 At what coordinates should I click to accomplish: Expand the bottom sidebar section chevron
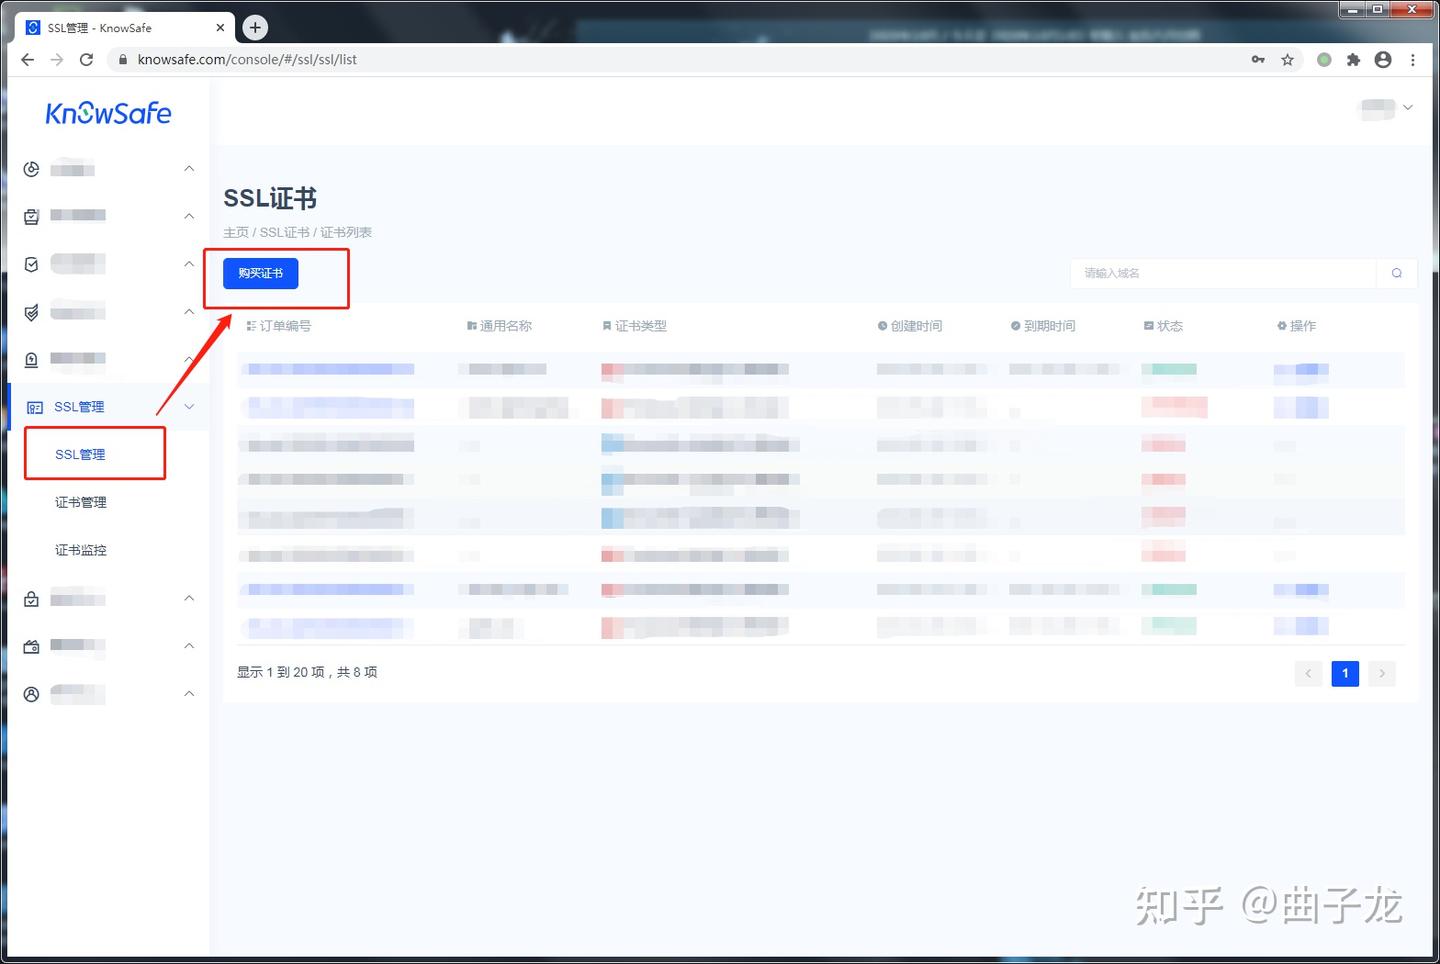click(x=189, y=694)
